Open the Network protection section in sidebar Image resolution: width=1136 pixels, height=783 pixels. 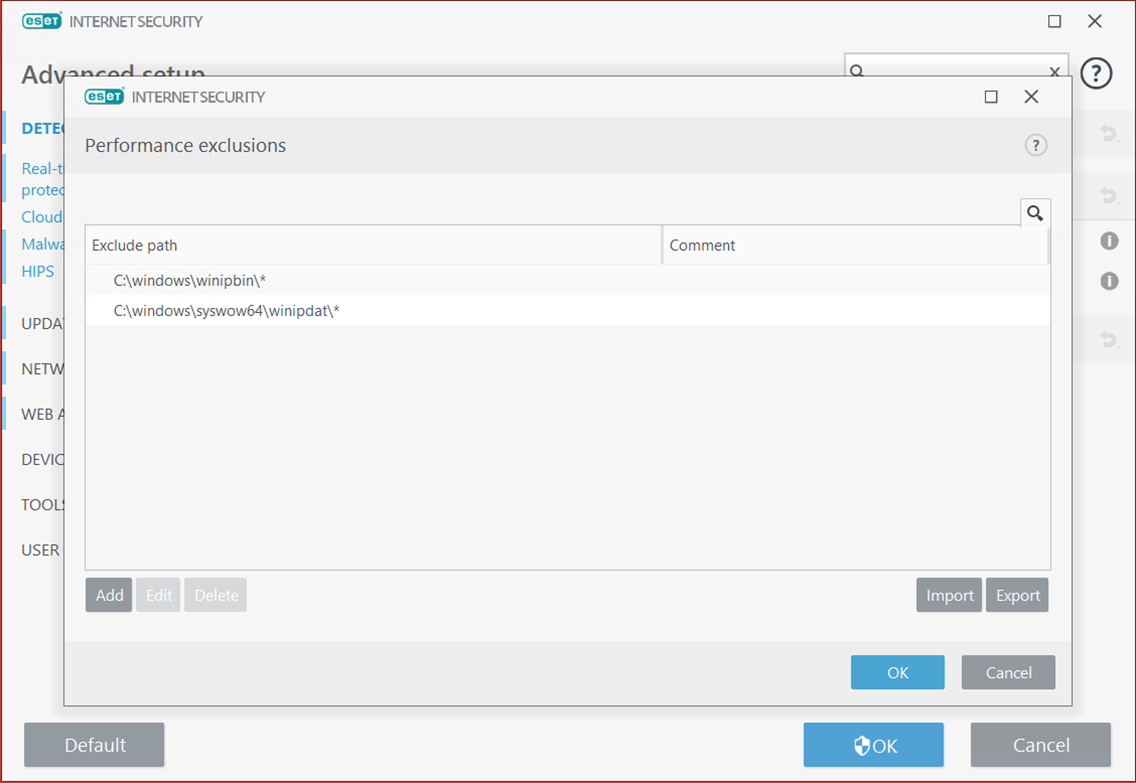click(42, 369)
